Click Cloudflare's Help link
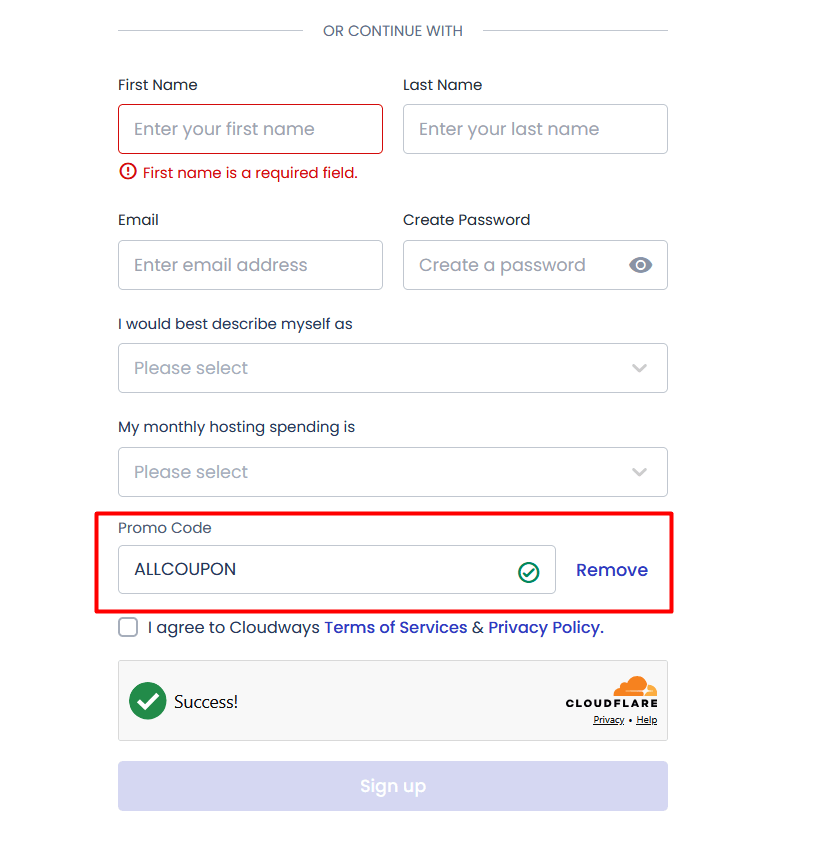 (647, 719)
